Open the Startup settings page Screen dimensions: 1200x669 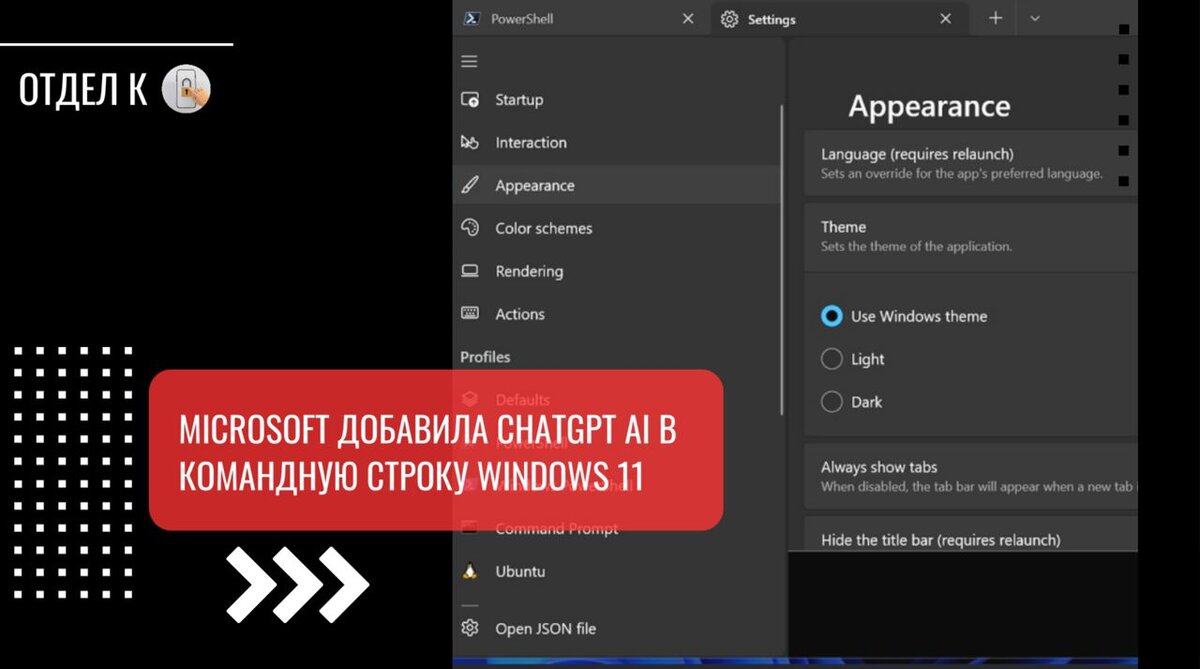pyautogui.click(x=616, y=100)
